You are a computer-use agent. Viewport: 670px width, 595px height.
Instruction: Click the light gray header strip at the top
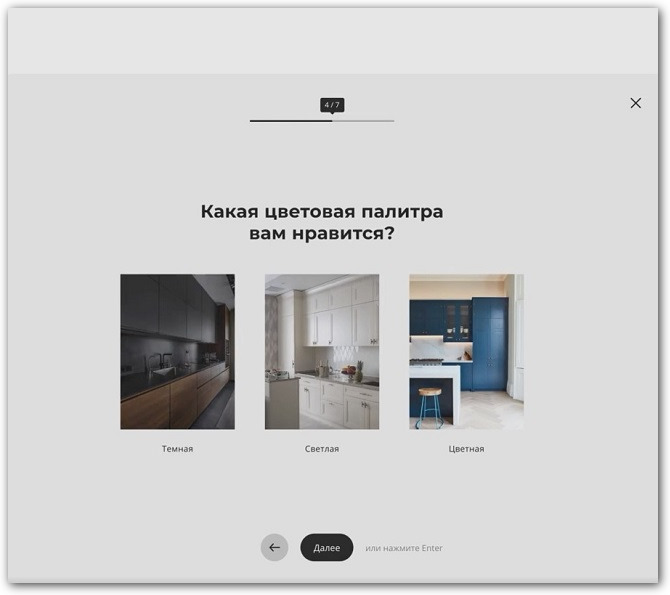334,40
